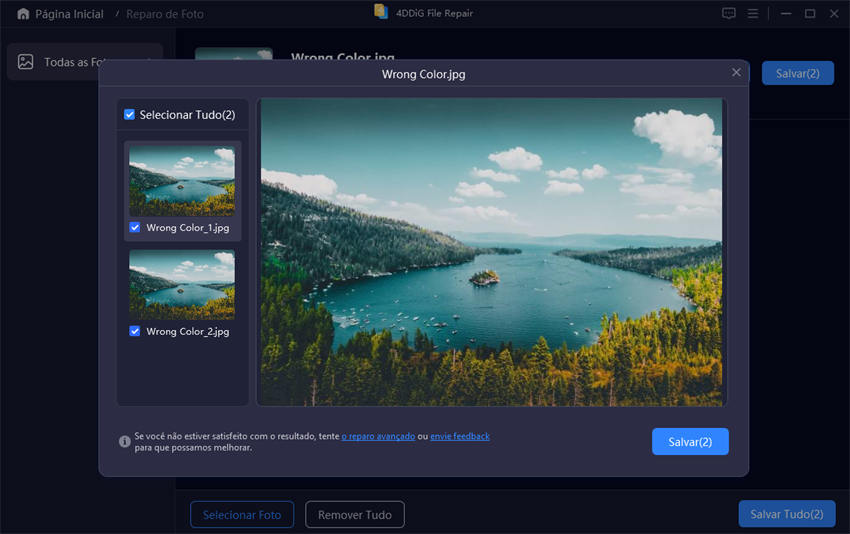Open the 'o reparo avançado' link

(x=378, y=436)
